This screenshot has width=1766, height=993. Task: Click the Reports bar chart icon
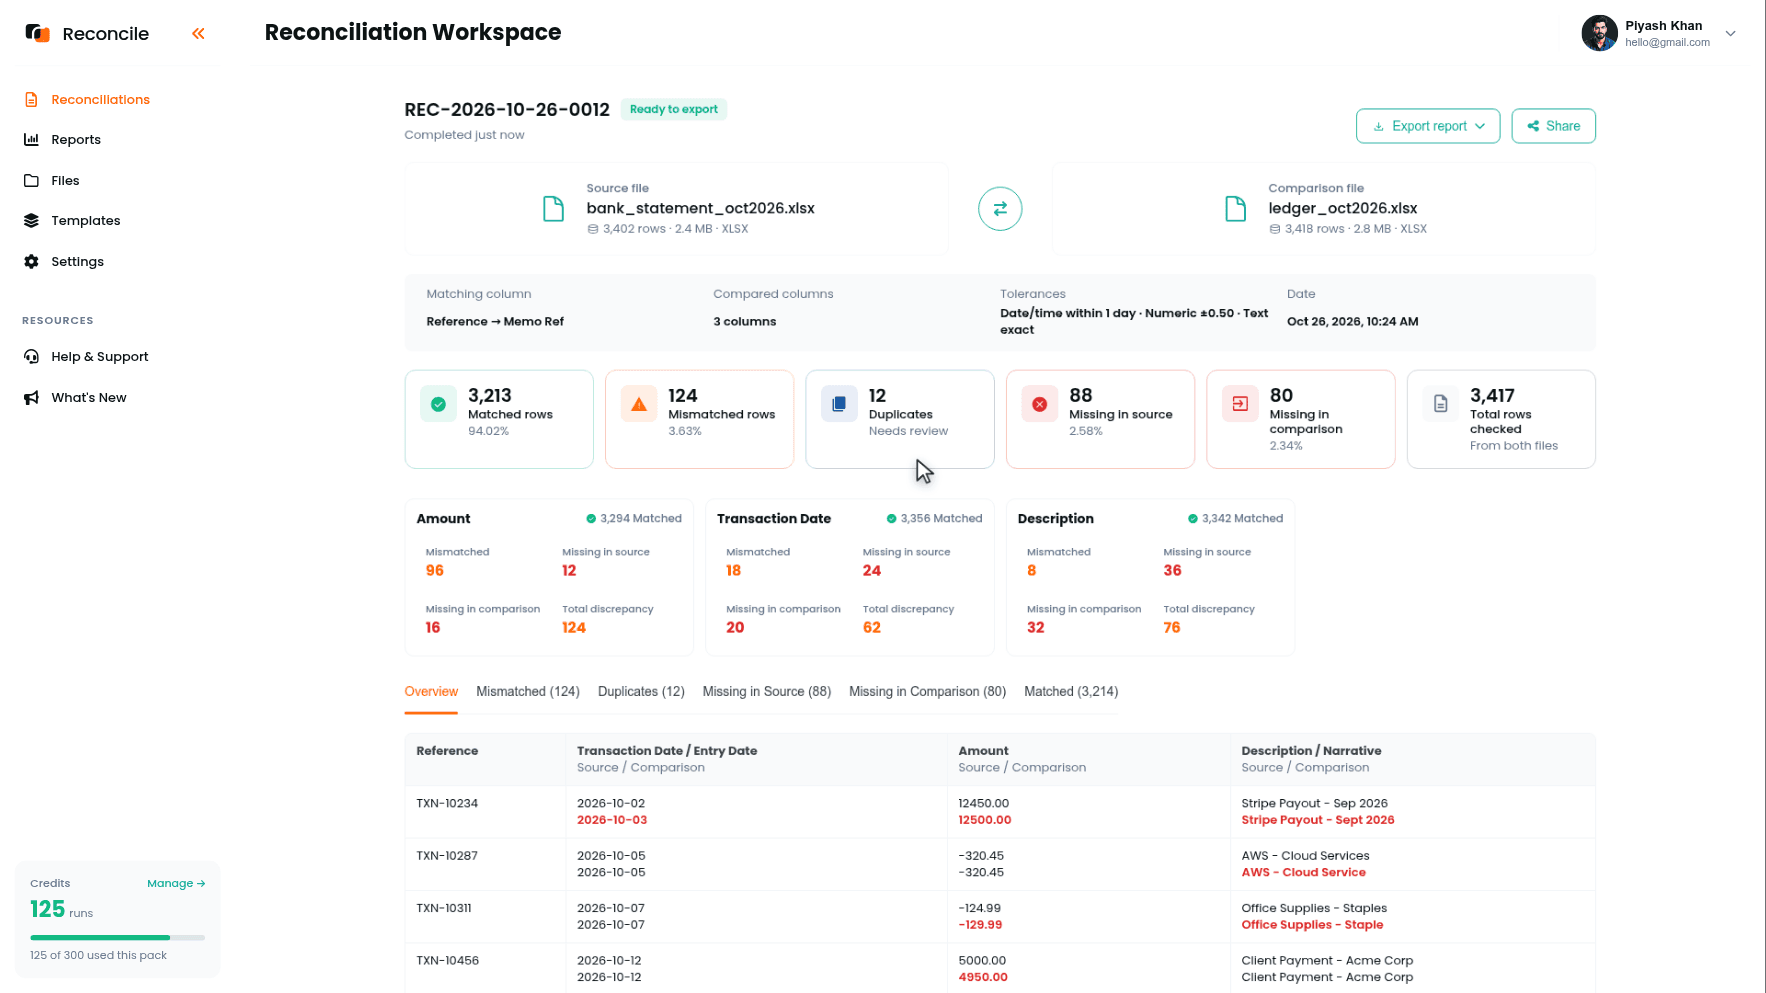coord(31,140)
